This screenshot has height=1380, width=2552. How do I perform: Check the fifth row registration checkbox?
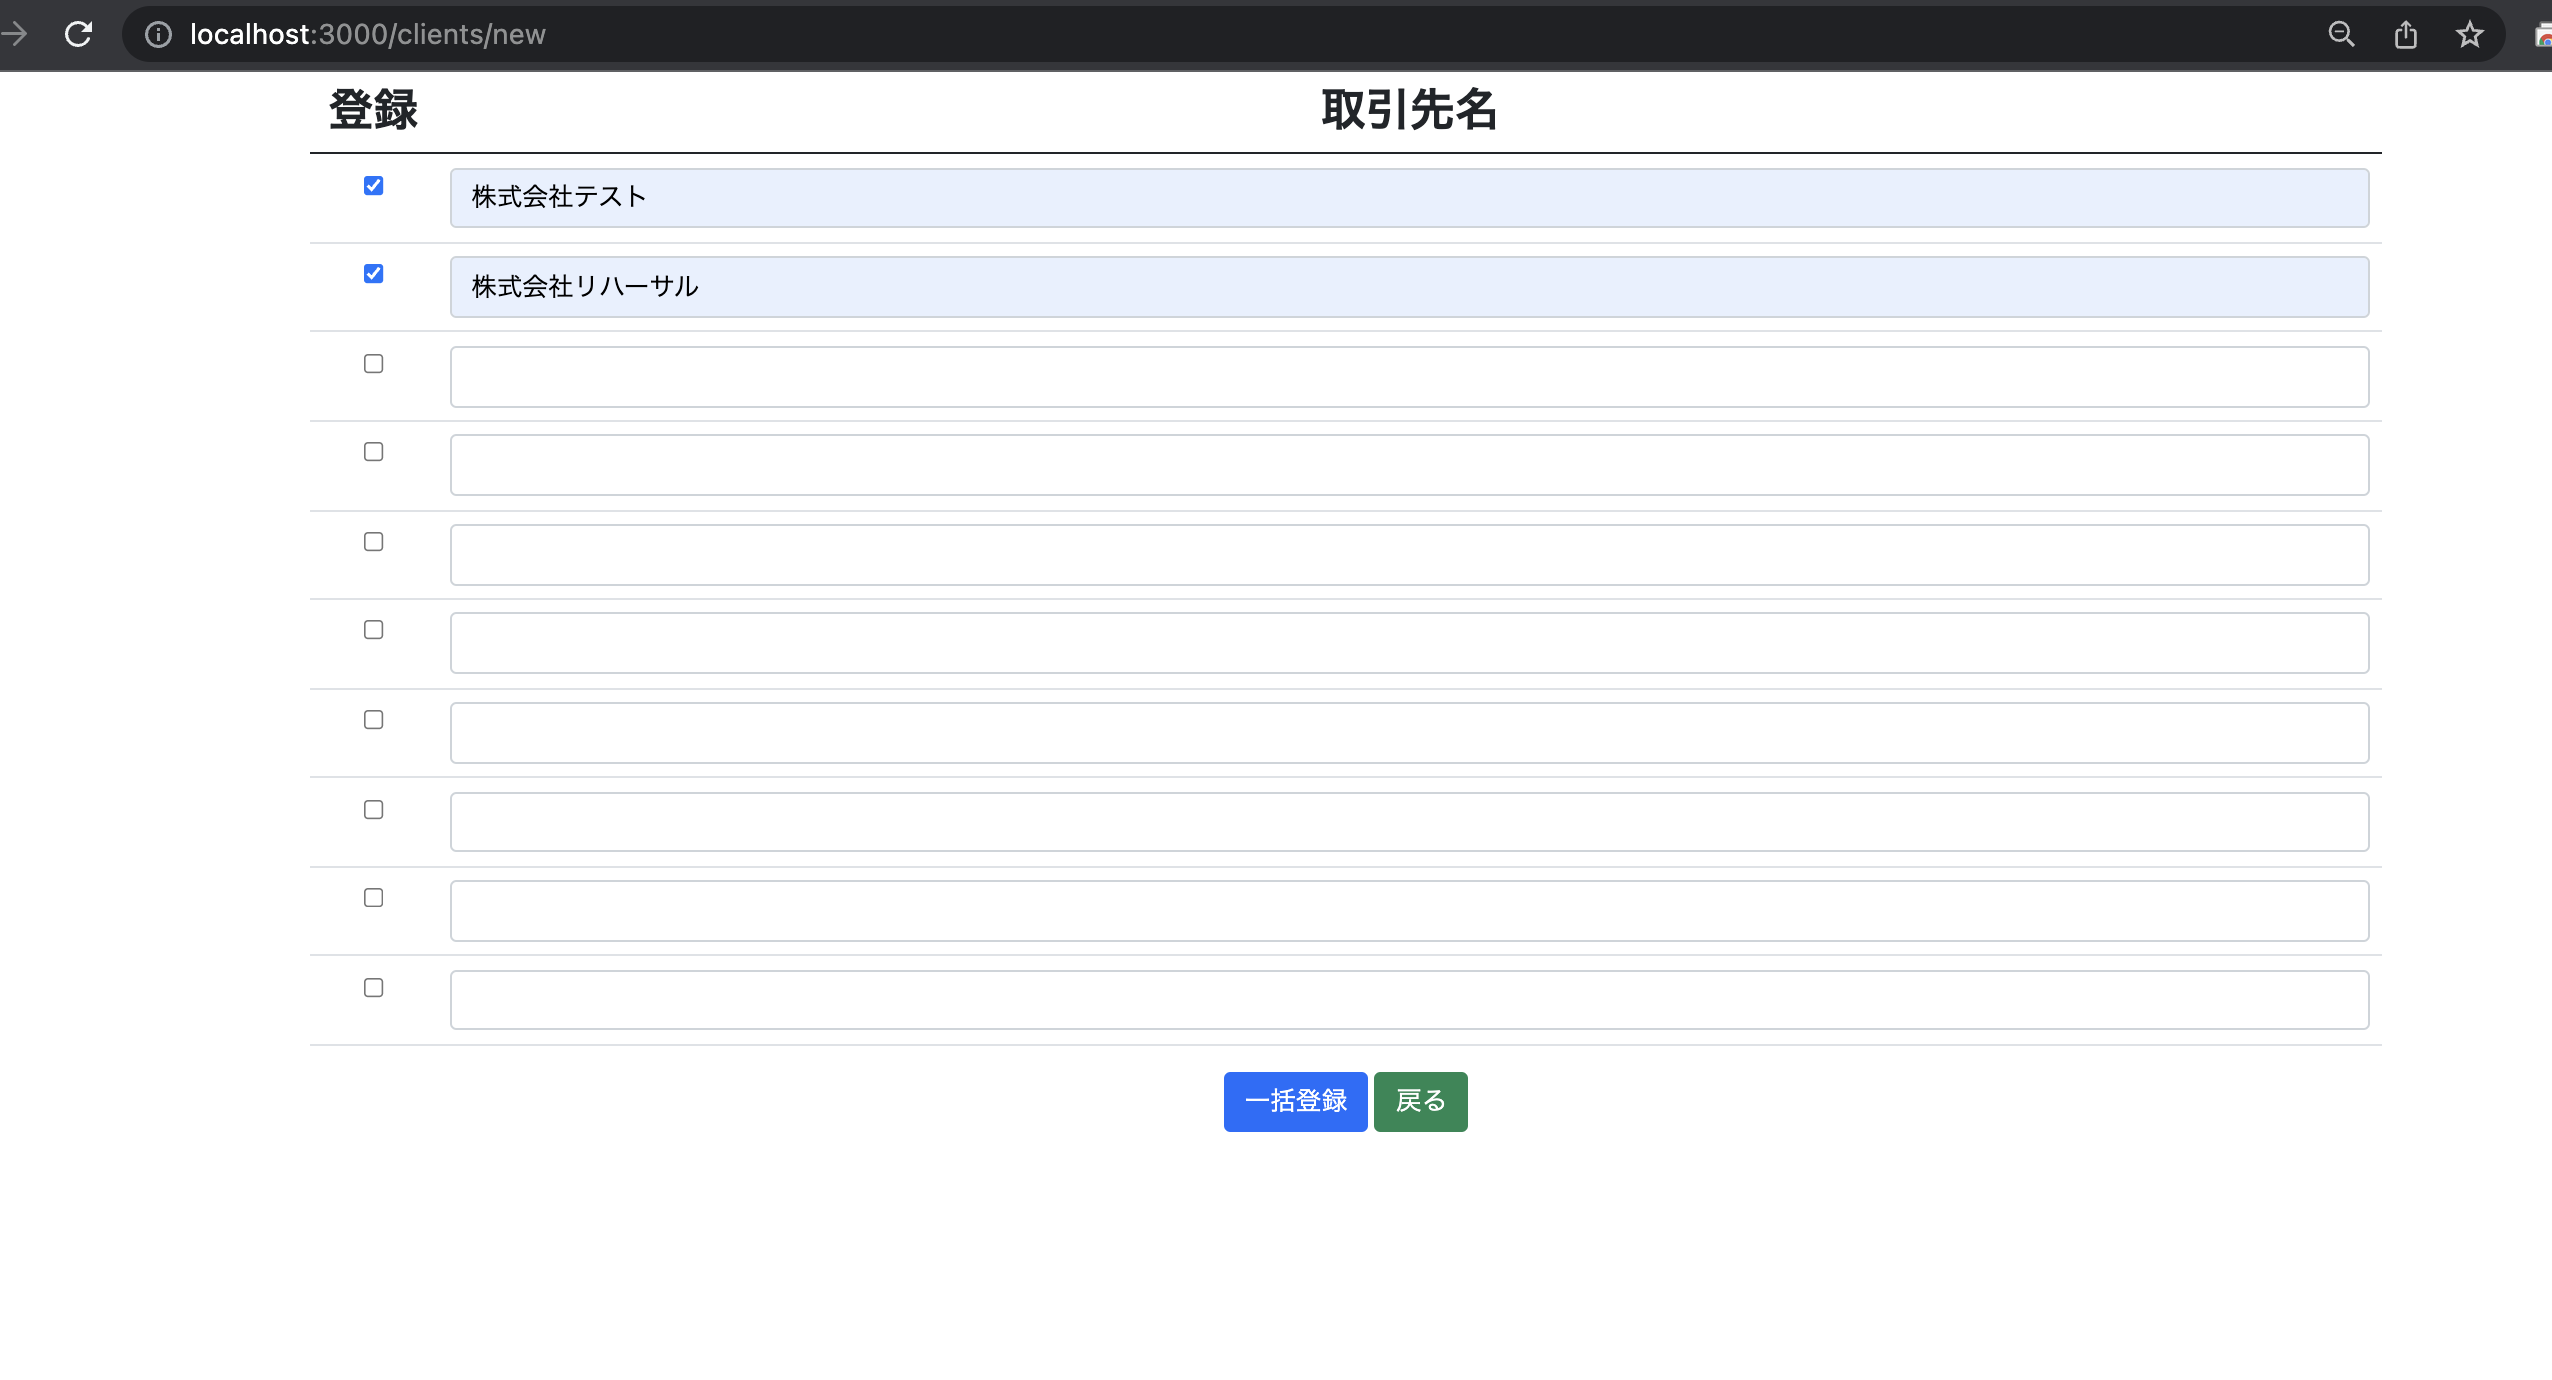[x=373, y=542]
